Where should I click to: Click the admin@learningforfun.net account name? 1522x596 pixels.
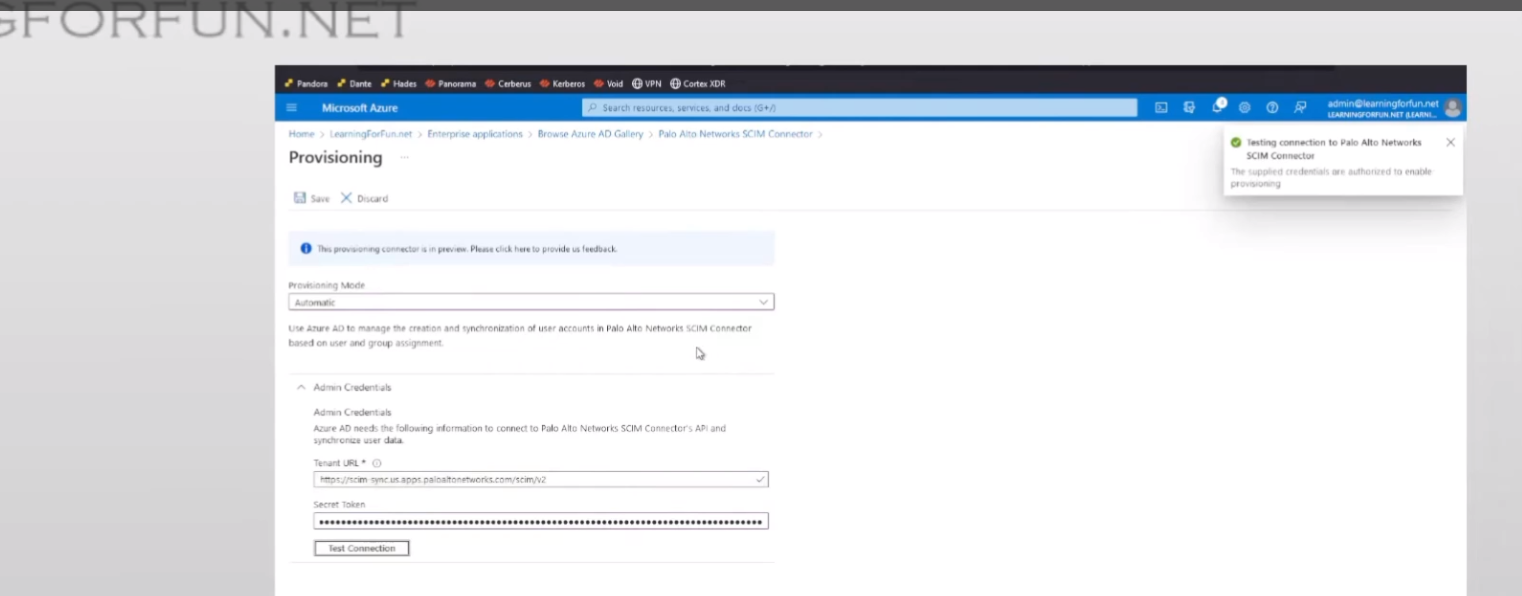(1382, 103)
